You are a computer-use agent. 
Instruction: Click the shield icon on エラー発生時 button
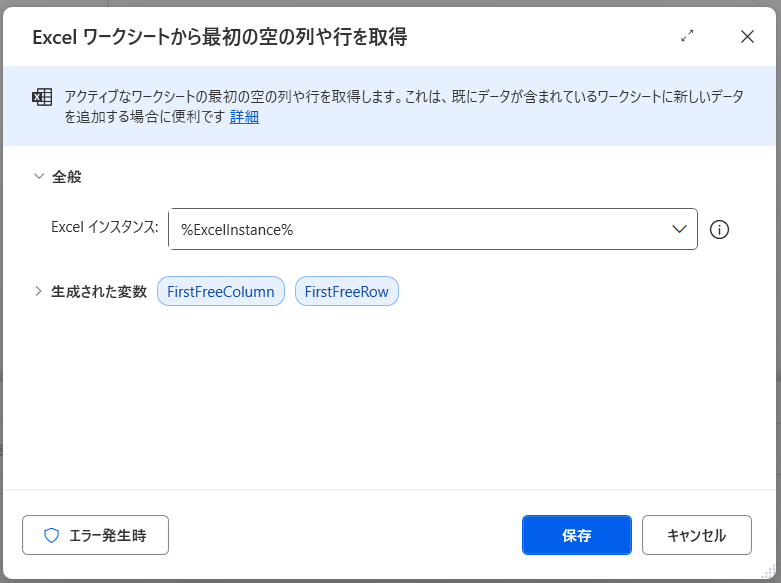pyautogui.click(x=52, y=535)
